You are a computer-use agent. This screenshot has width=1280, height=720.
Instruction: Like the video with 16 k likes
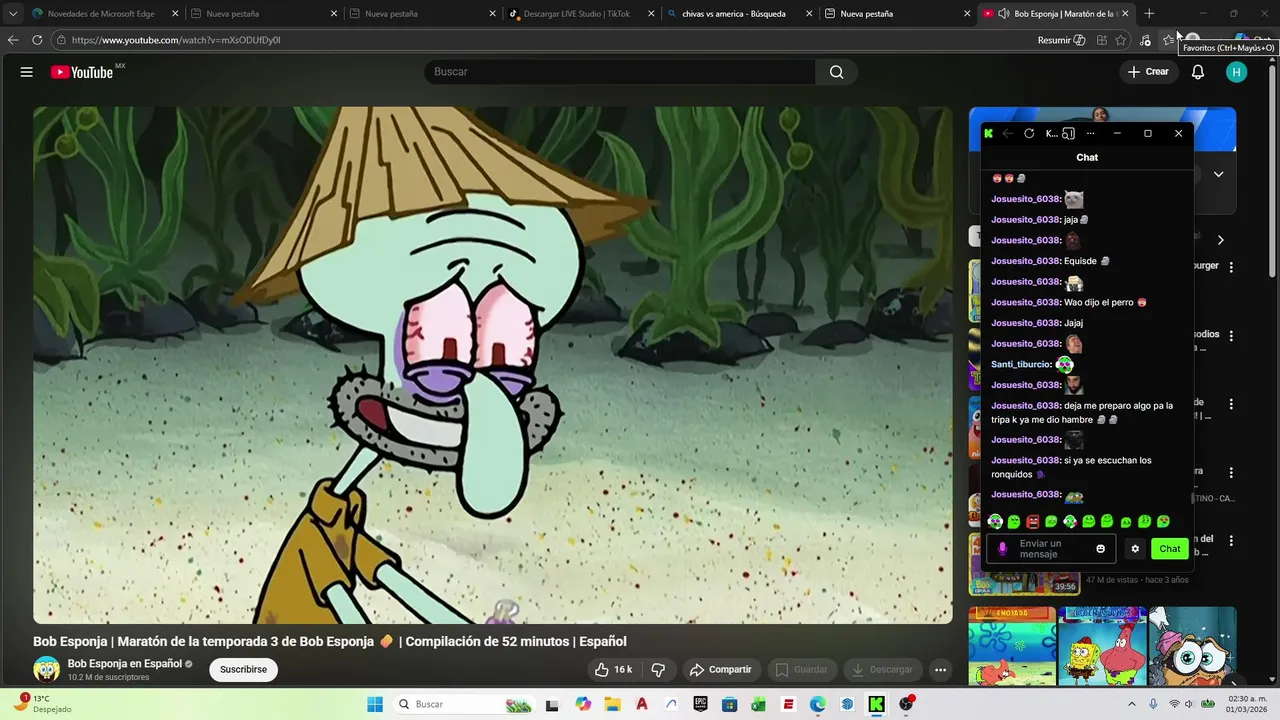tap(613, 669)
